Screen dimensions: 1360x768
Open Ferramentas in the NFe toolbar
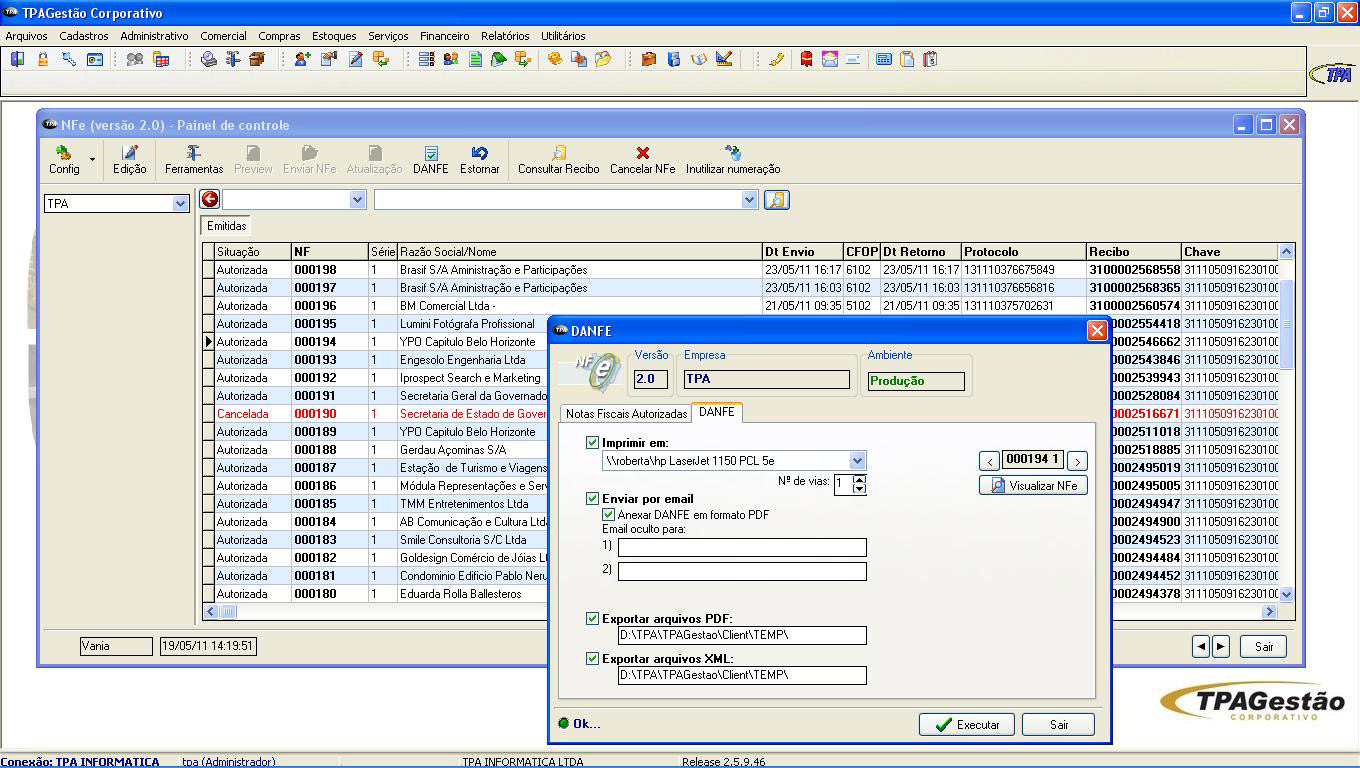point(194,159)
